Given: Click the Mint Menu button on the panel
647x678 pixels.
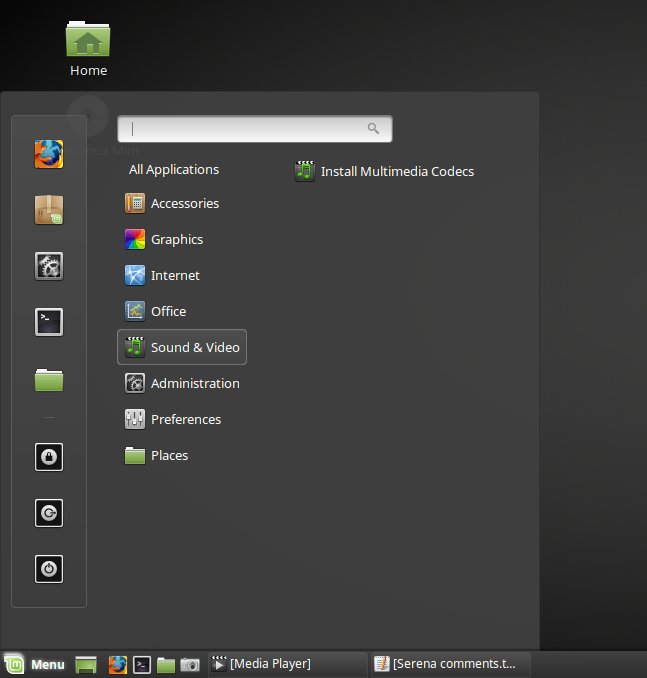Looking at the screenshot, I should [34, 664].
